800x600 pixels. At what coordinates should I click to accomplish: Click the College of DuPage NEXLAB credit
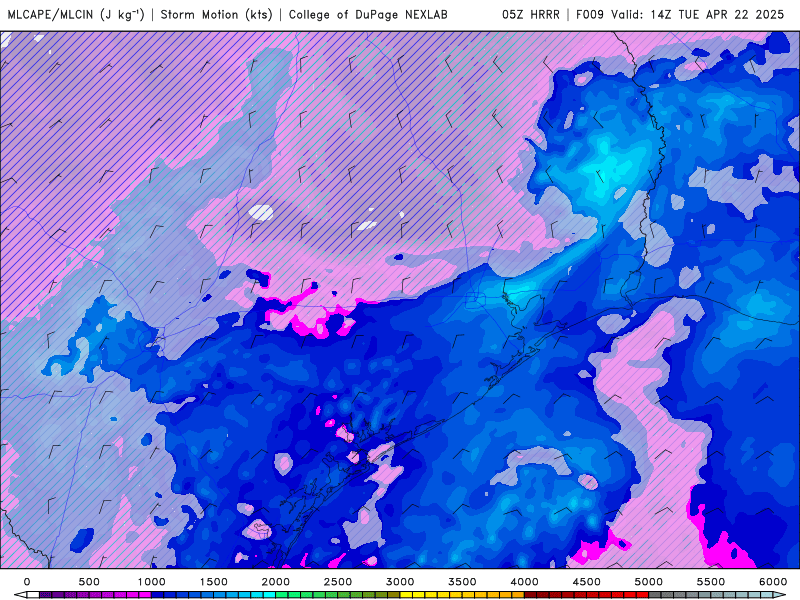(x=368, y=14)
